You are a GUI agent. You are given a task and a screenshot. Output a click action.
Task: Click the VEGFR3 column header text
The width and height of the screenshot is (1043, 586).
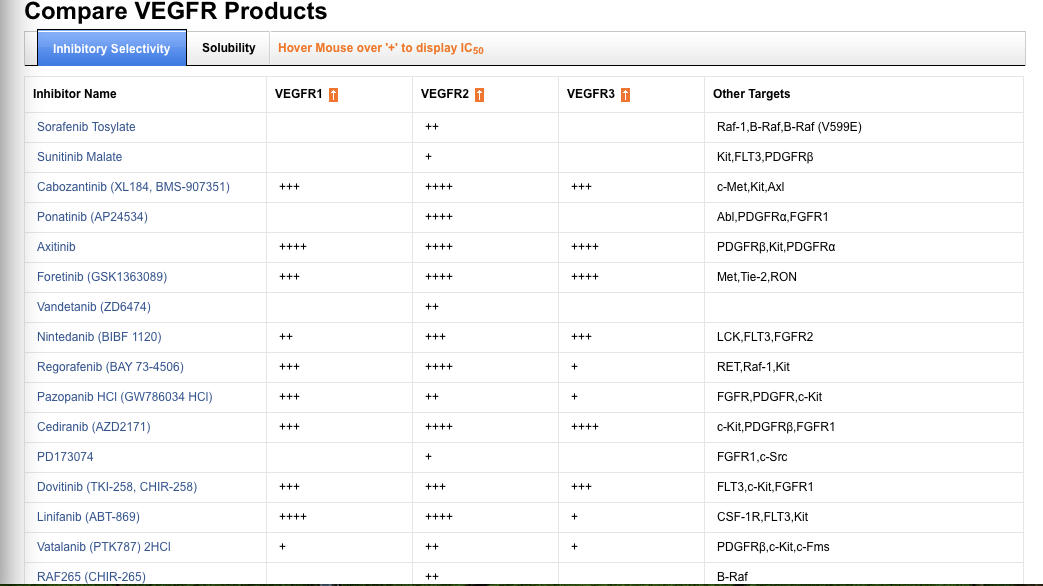(591, 94)
